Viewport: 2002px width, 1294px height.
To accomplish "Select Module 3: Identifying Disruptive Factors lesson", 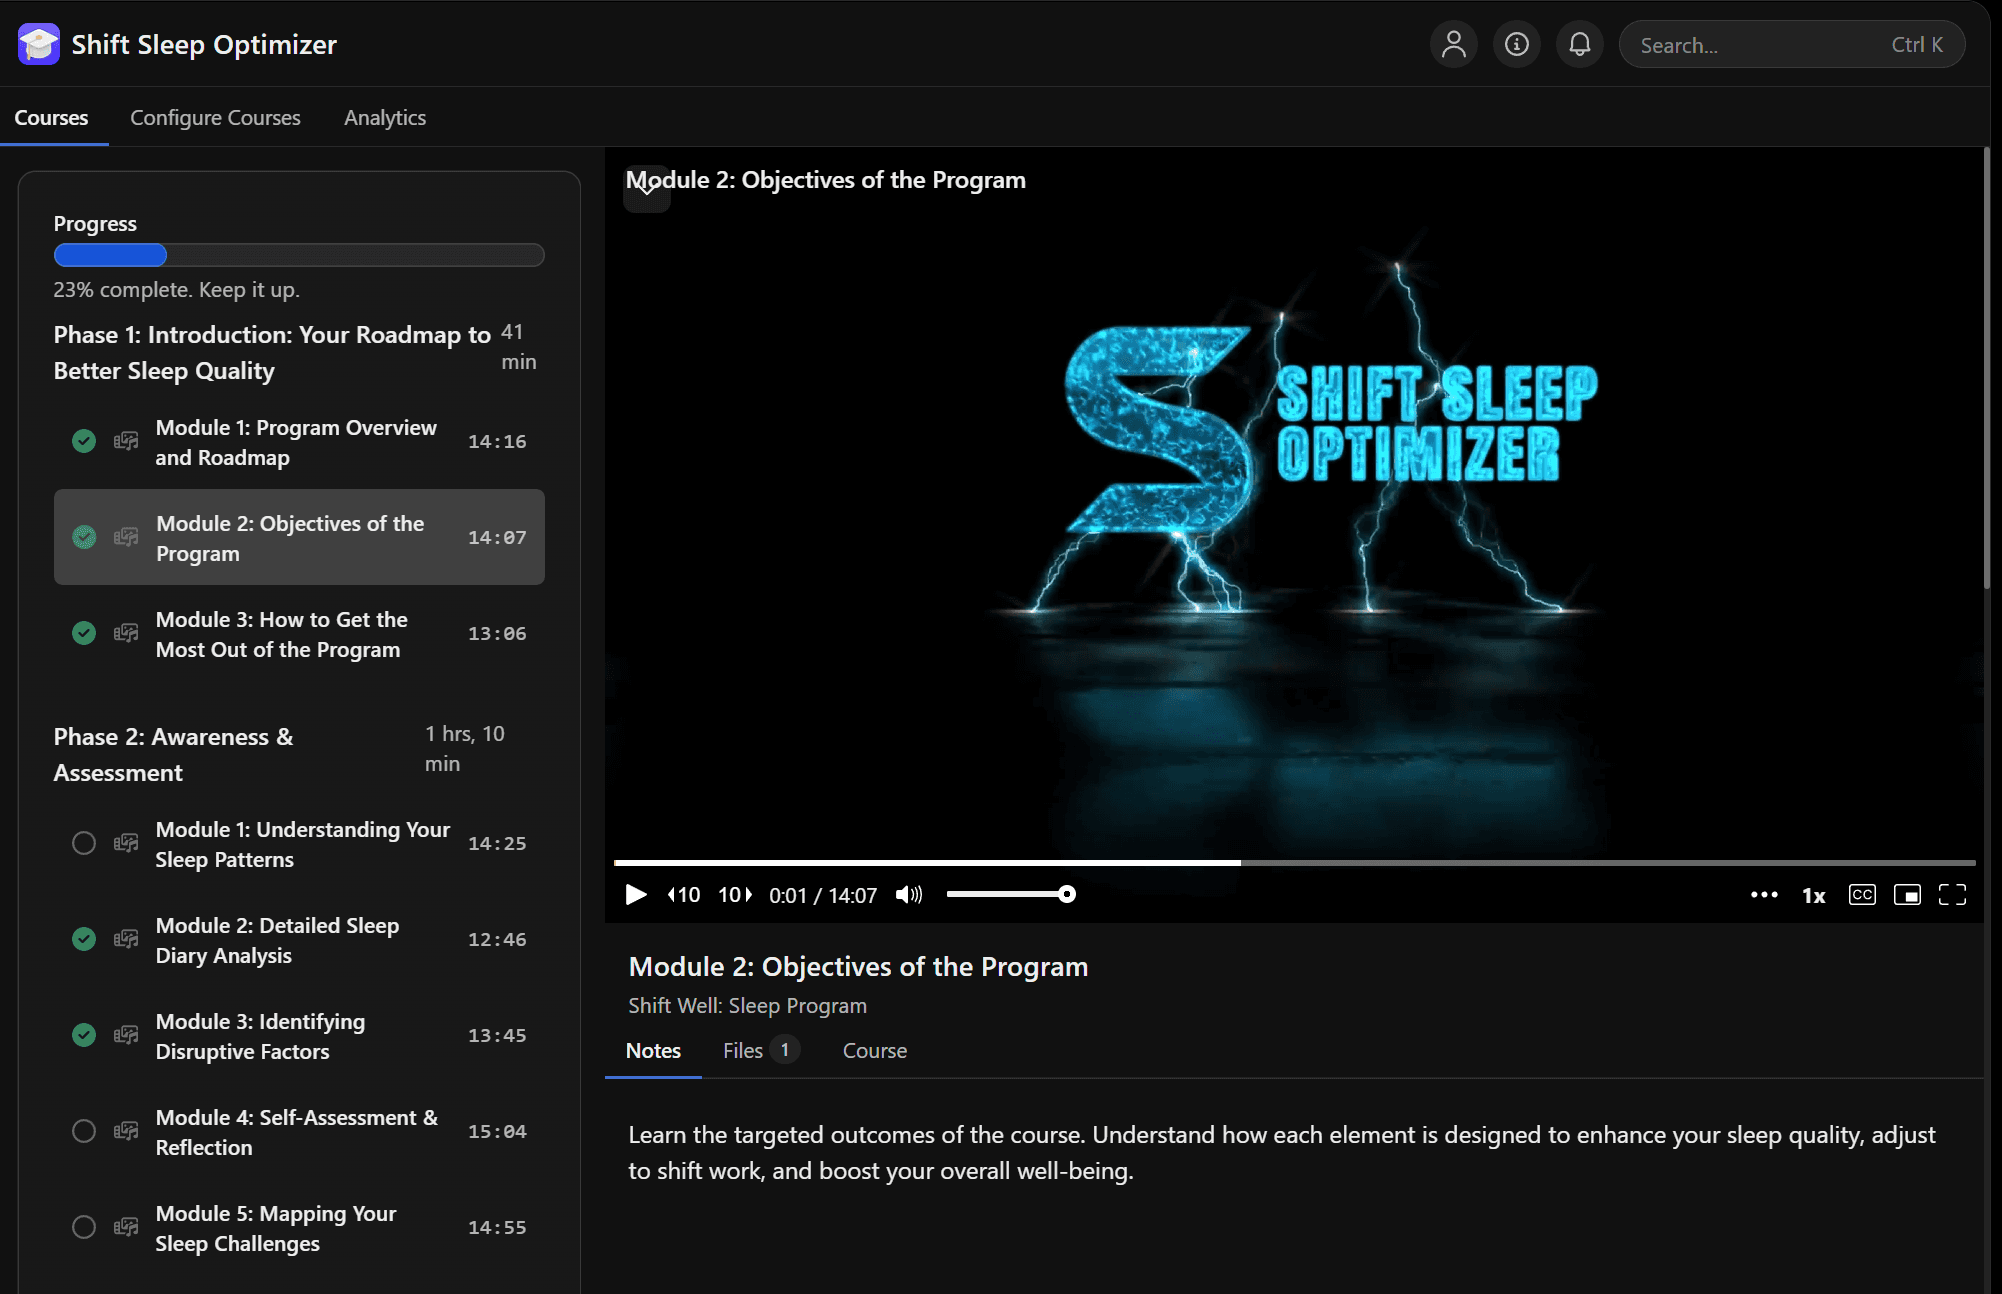I will pyautogui.click(x=260, y=1036).
